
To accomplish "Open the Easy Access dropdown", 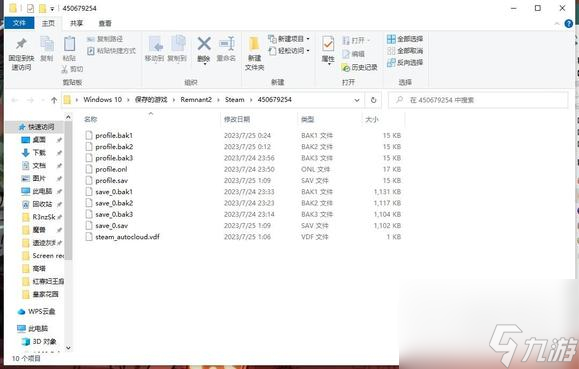I will click(289, 51).
